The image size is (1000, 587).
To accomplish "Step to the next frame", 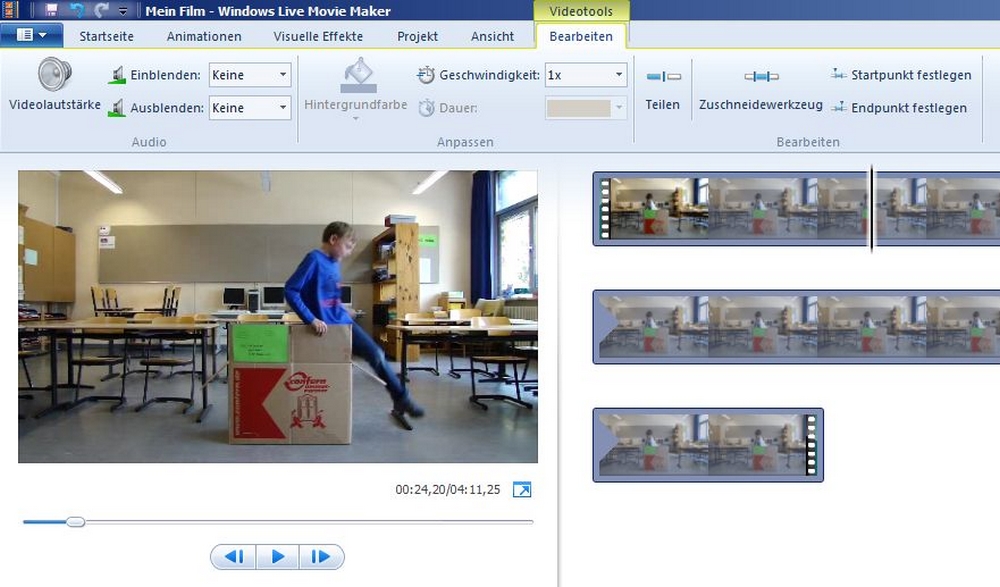I will pyautogui.click(x=321, y=557).
